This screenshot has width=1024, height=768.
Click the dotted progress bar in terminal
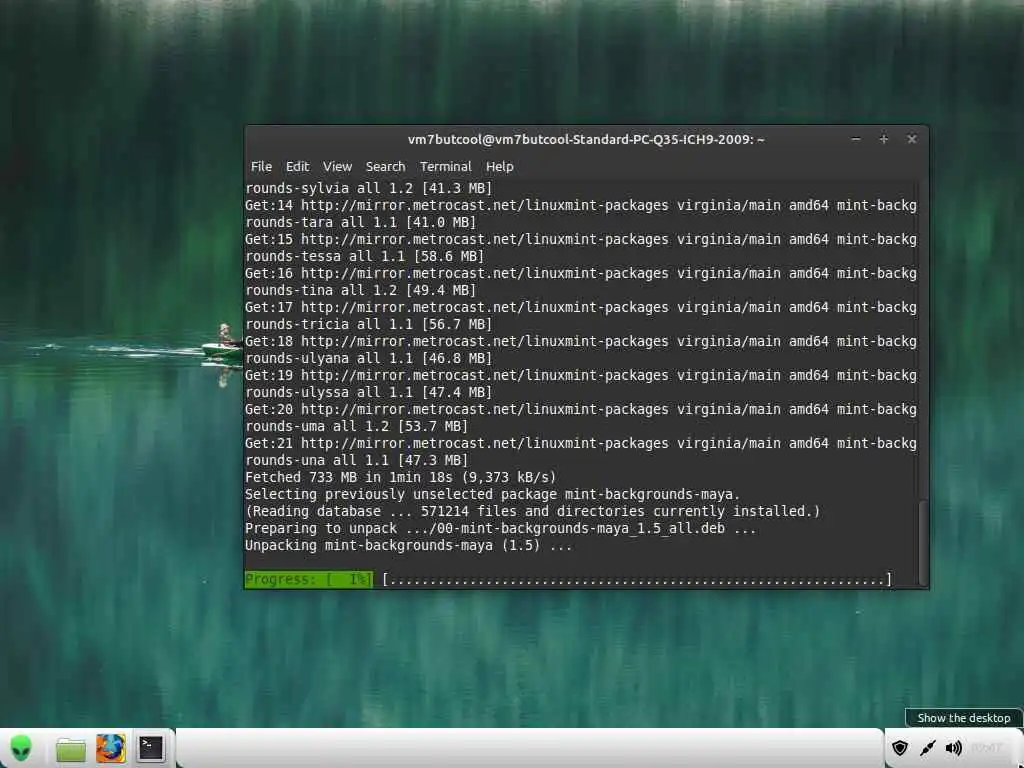pos(637,579)
